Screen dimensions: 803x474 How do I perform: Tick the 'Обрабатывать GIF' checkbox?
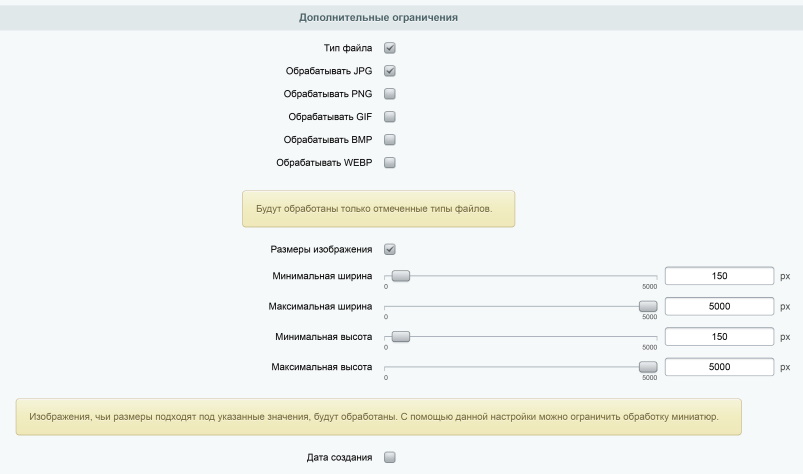click(x=390, y=117)
